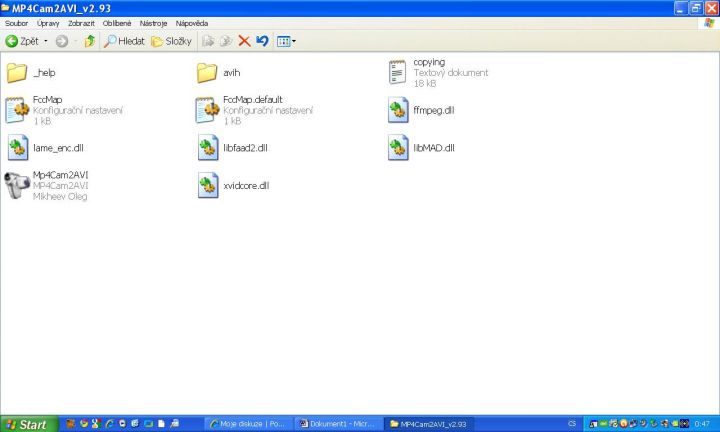This screenshot has height=432, width=720.
Task: Select the ffmpeg.dll file icon
Action: (x=398, y=110)
